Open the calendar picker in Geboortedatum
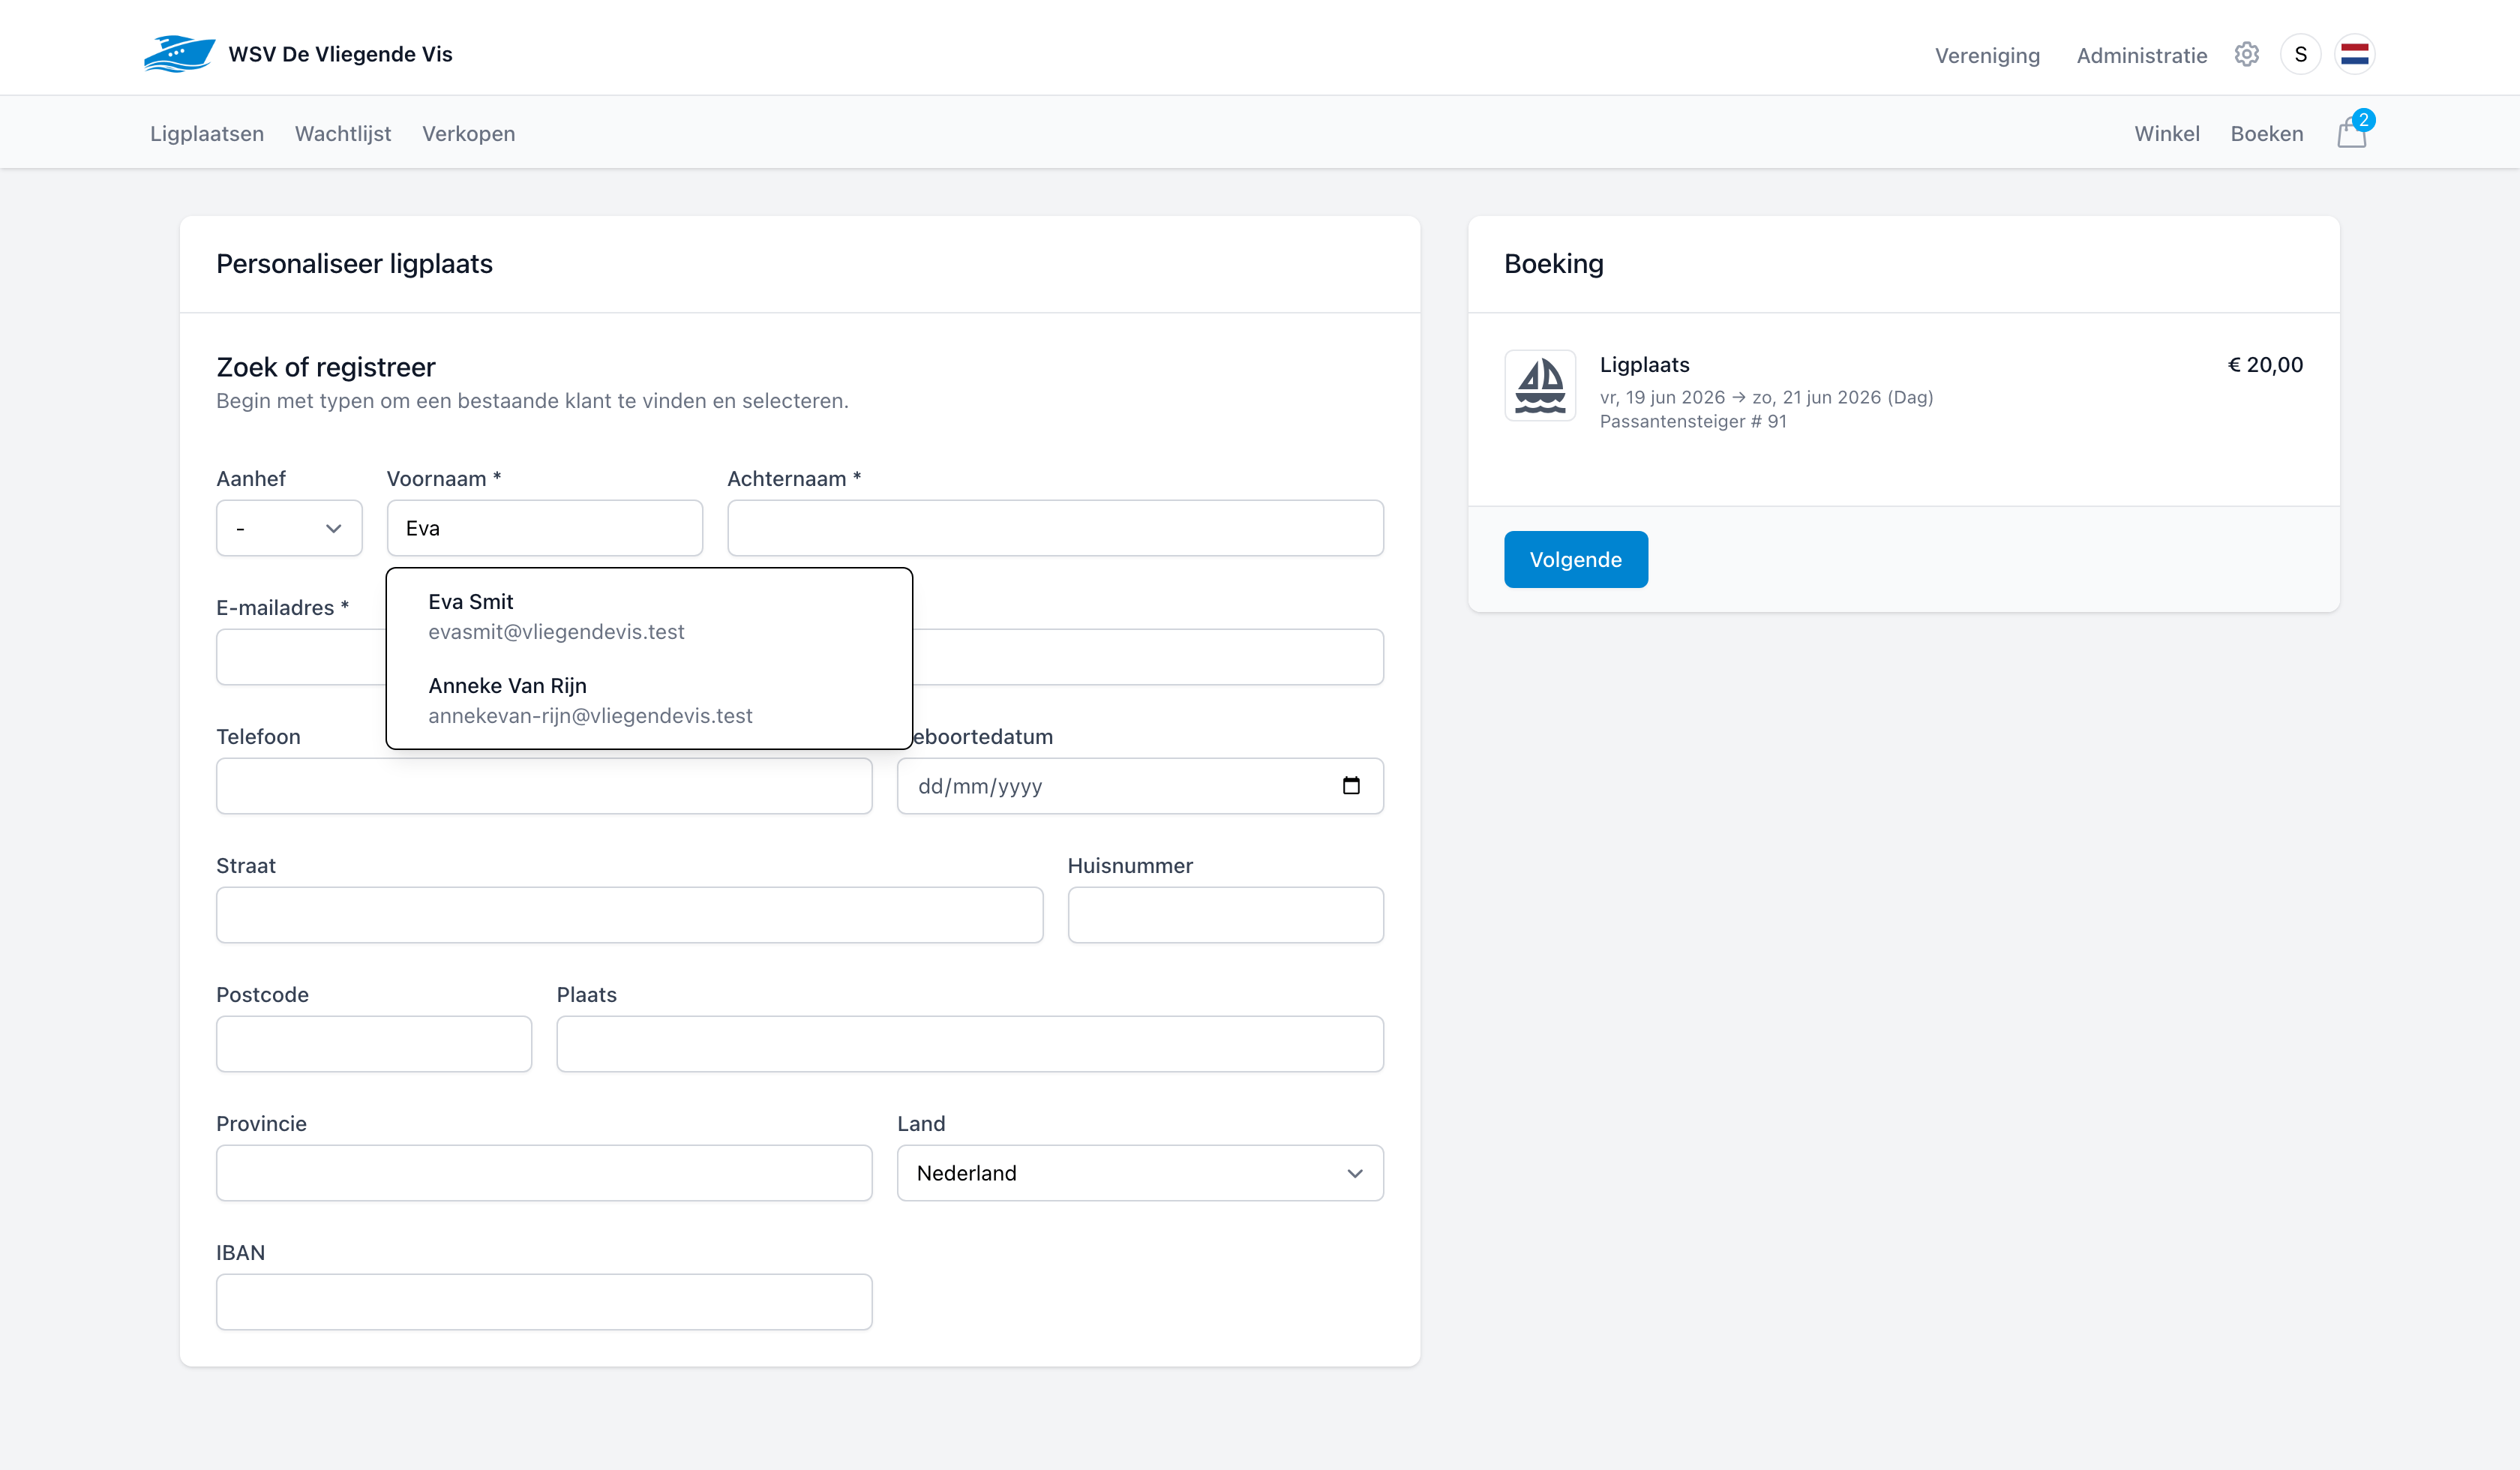 tap(1351, 786)
